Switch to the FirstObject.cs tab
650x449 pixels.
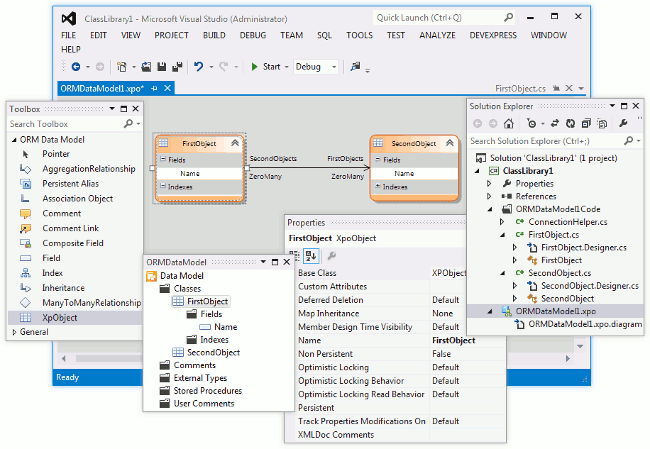(x=520, y=88)
